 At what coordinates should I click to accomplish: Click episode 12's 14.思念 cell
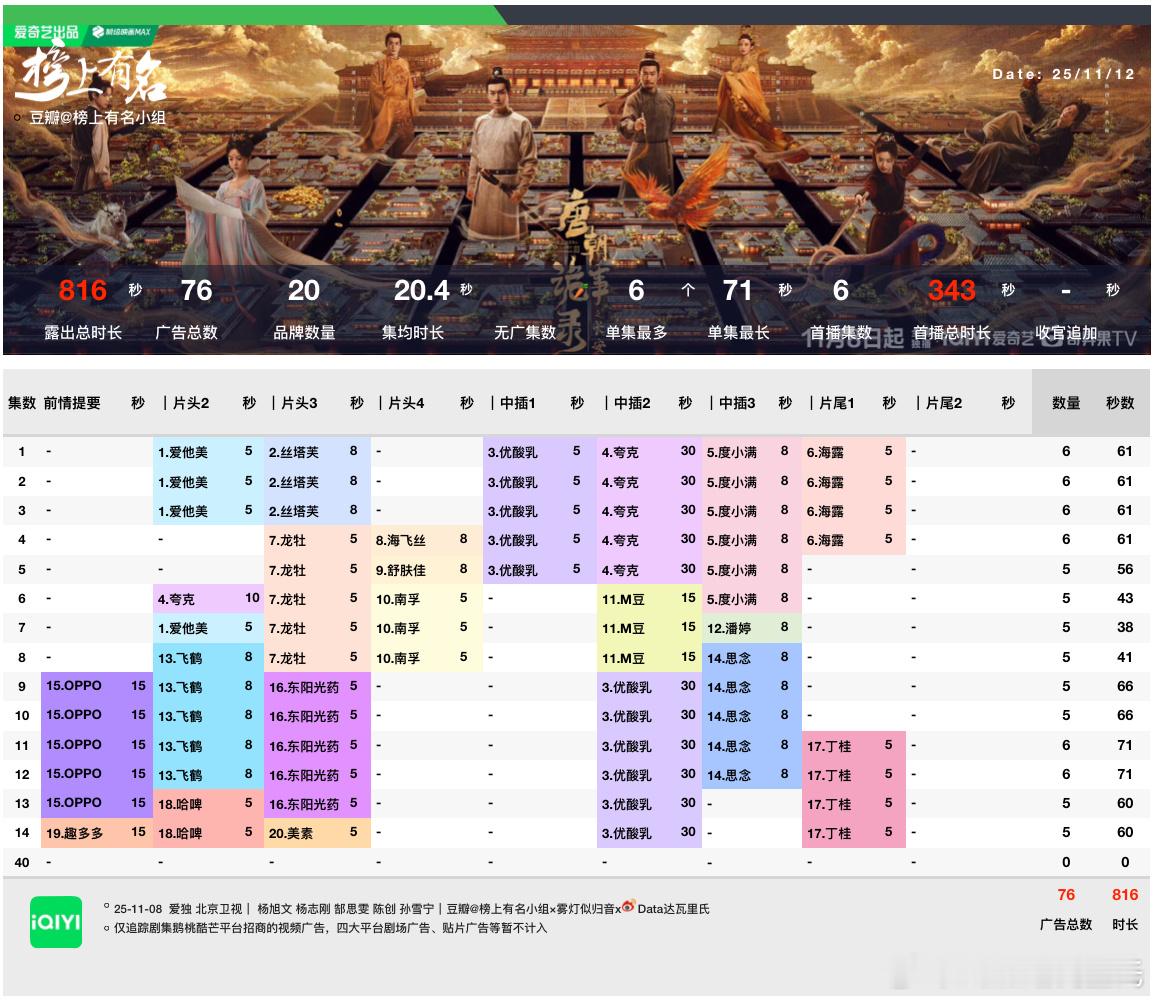[751, 774]
